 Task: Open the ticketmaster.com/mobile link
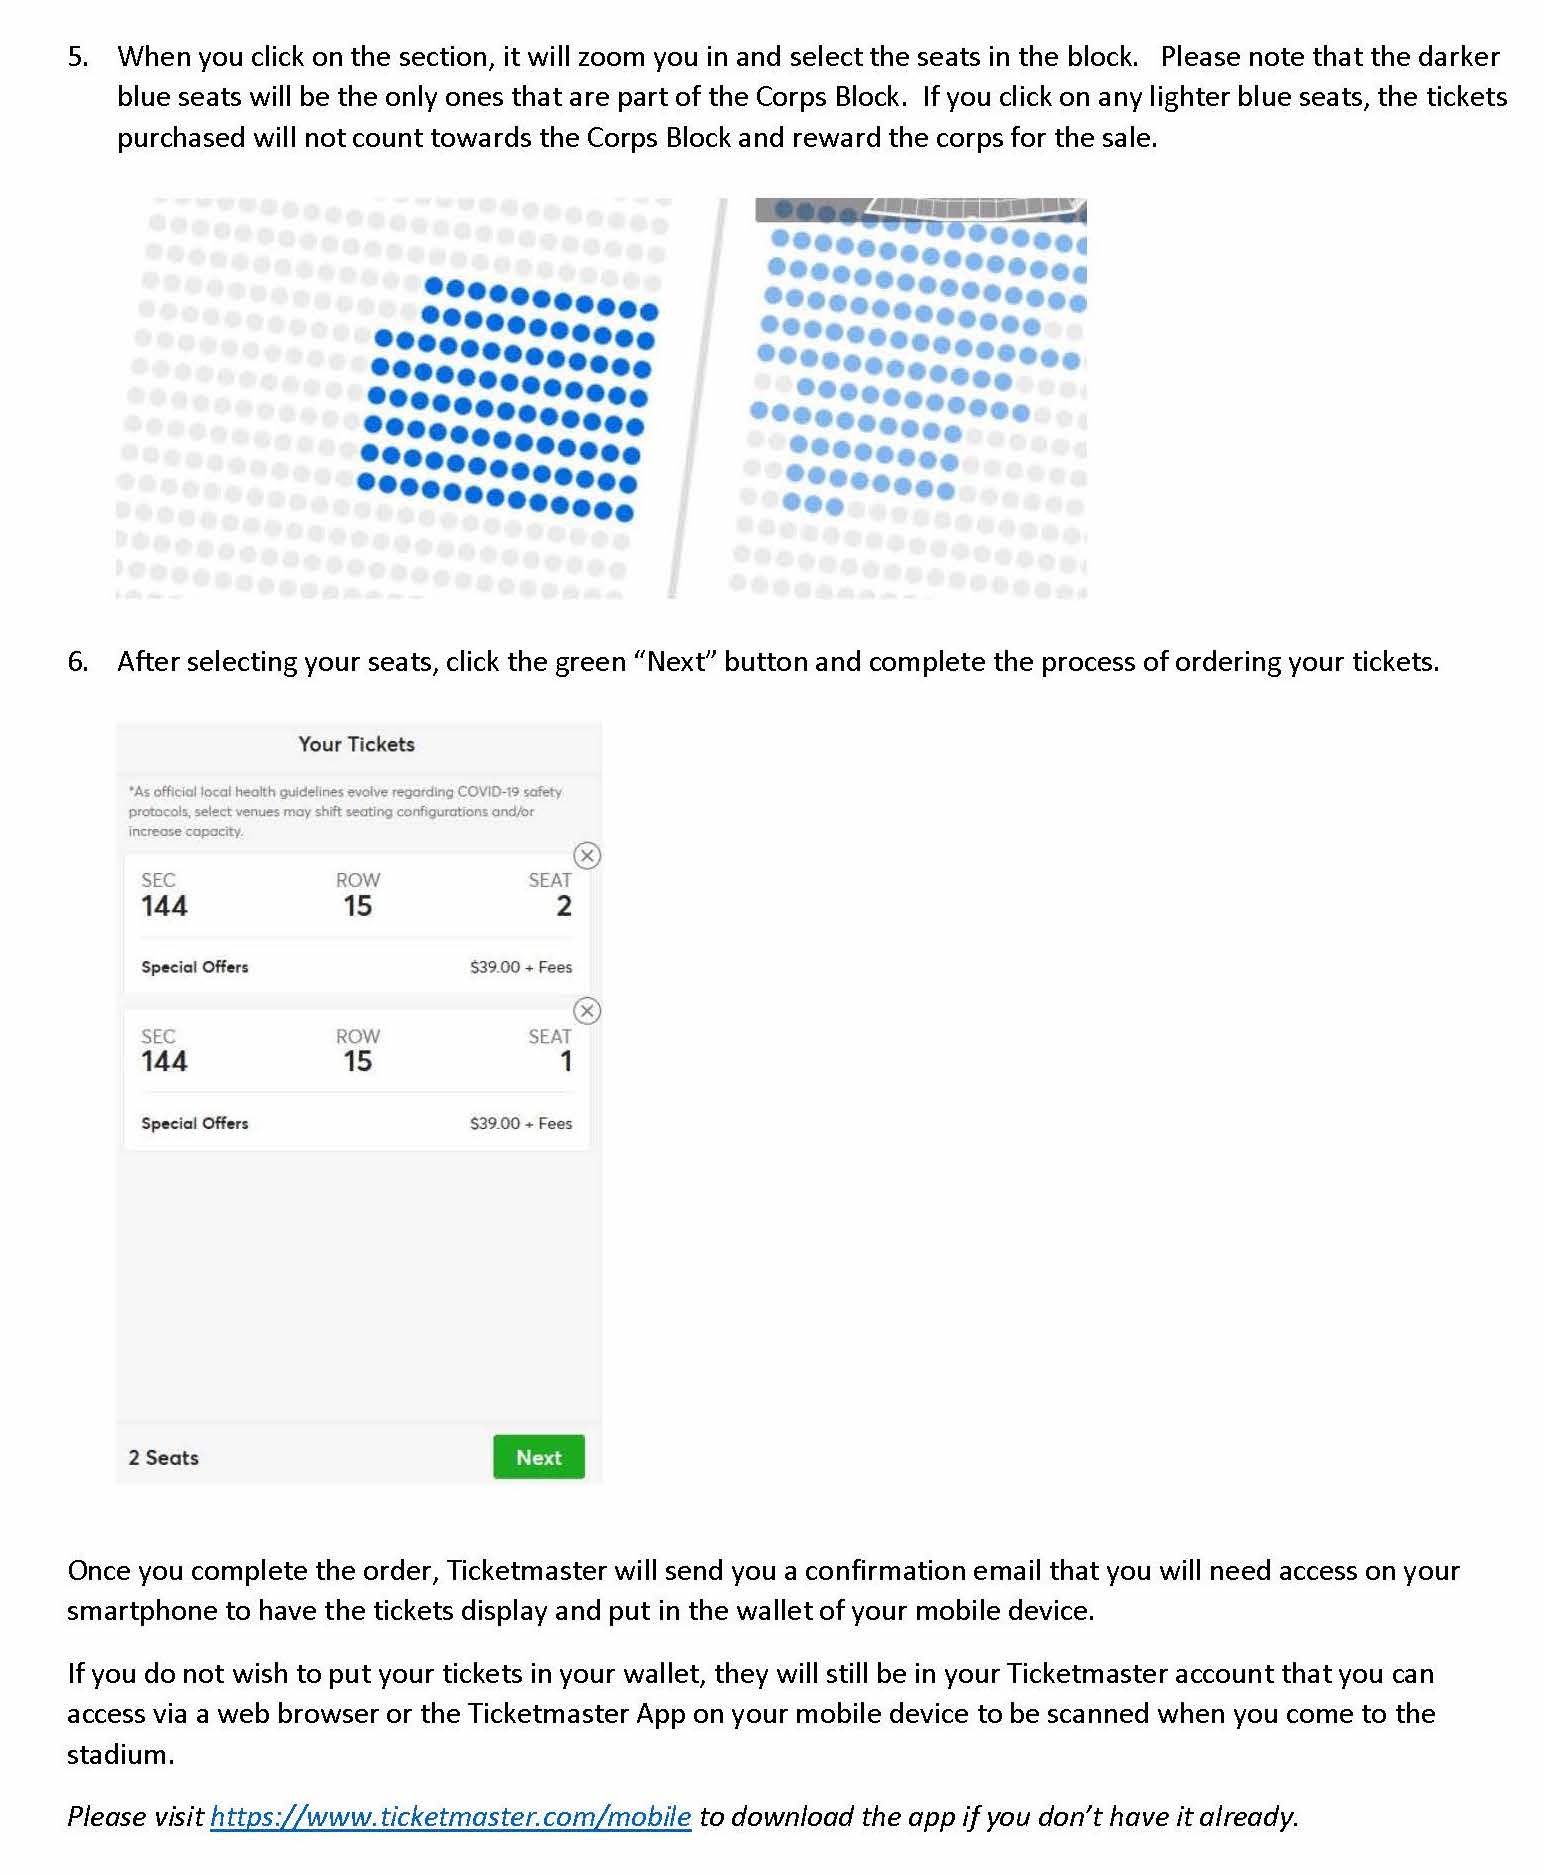[x=450, y=1817]
